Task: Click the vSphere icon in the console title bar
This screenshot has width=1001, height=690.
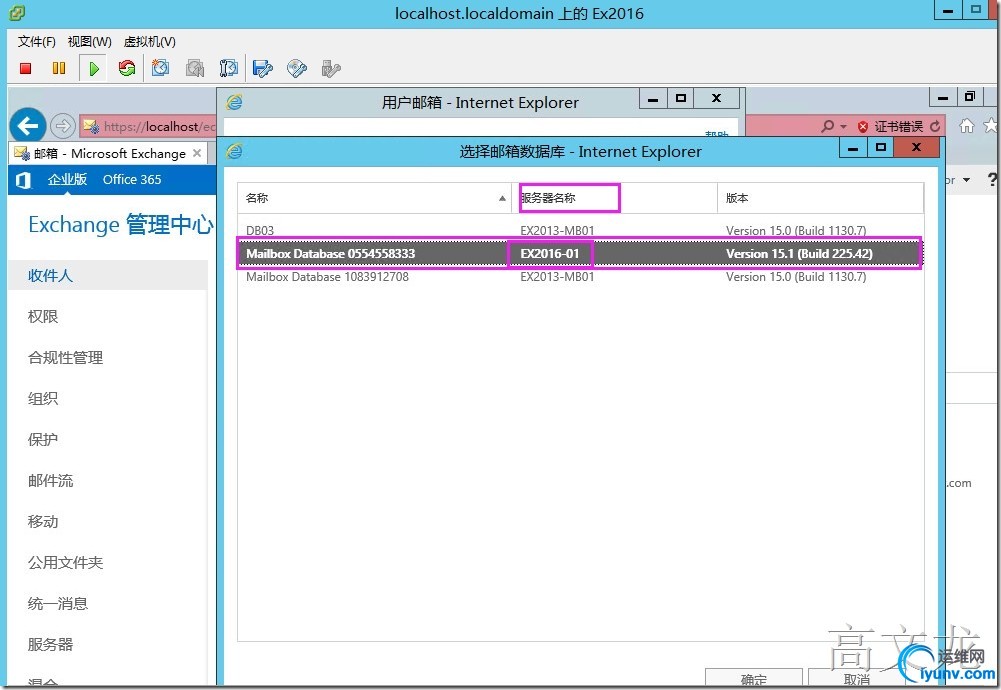Action: pos(17,12)
